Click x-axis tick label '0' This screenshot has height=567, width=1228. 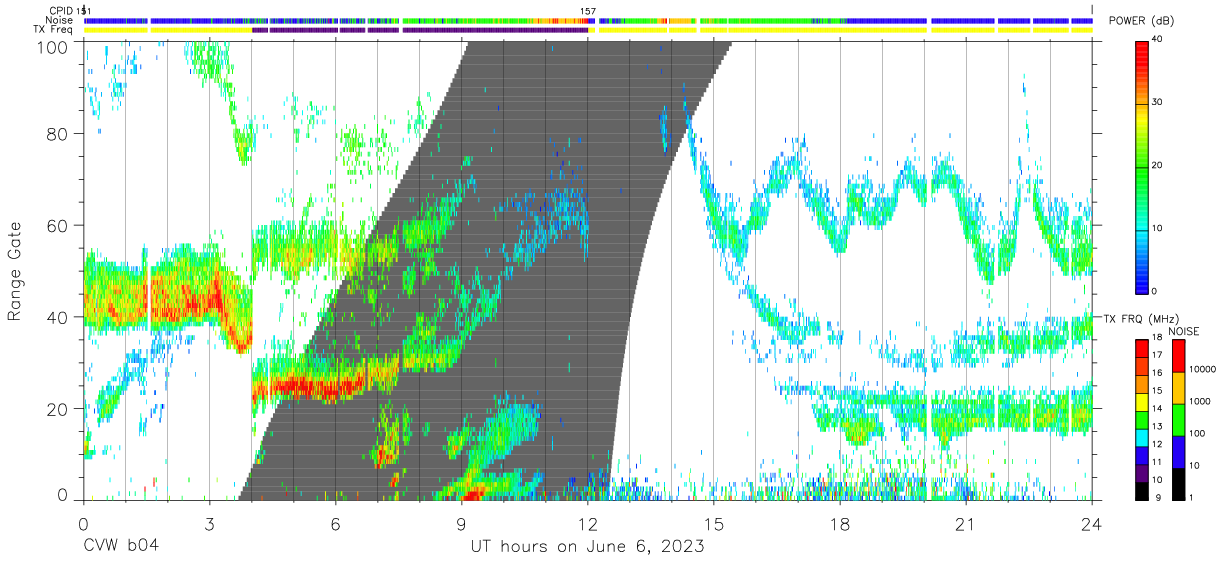click(x=83, y=523)
